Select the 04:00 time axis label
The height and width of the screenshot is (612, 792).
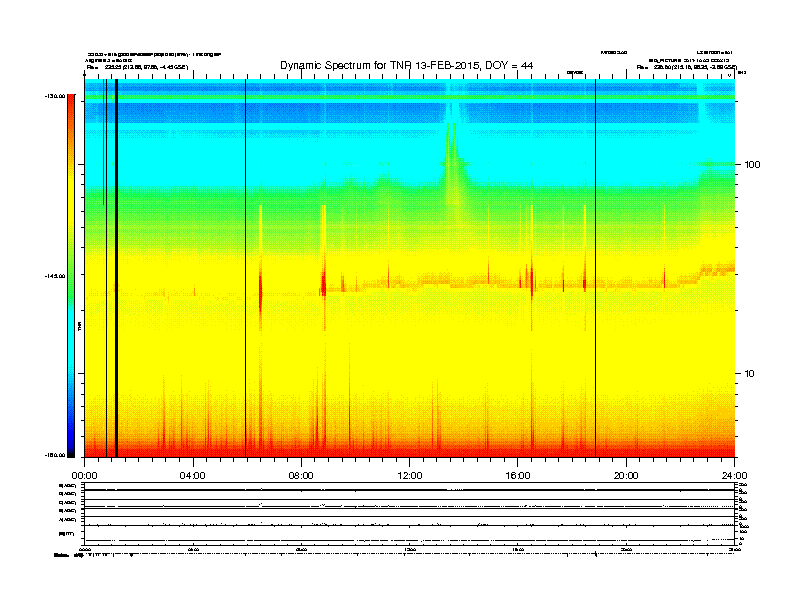coord(193,476)
